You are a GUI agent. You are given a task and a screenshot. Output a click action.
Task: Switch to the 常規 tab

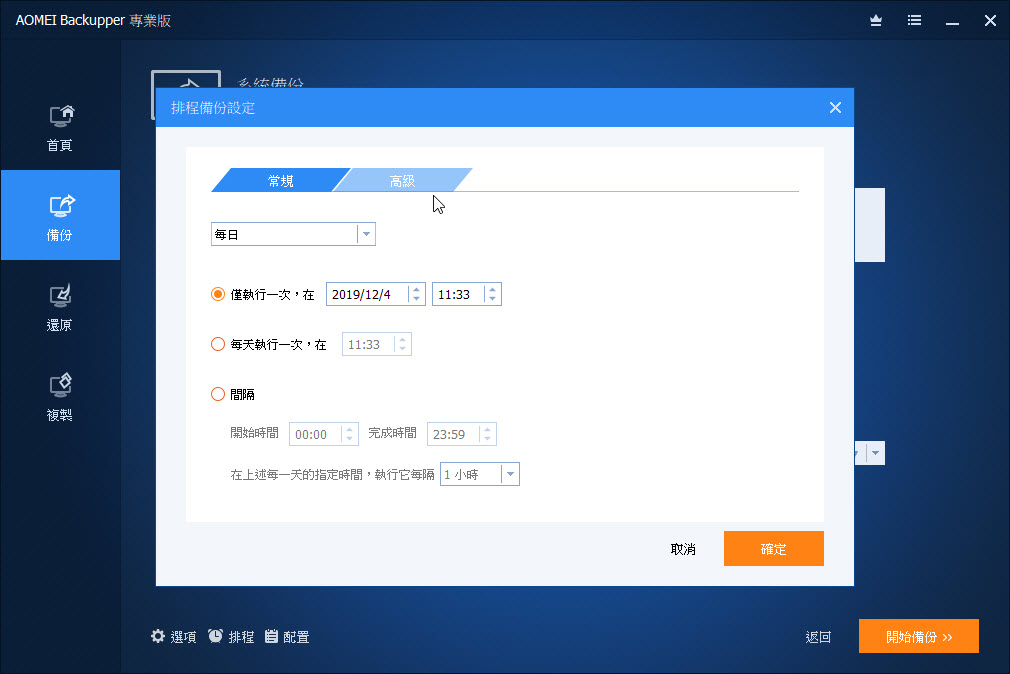[x=280, y=180]
